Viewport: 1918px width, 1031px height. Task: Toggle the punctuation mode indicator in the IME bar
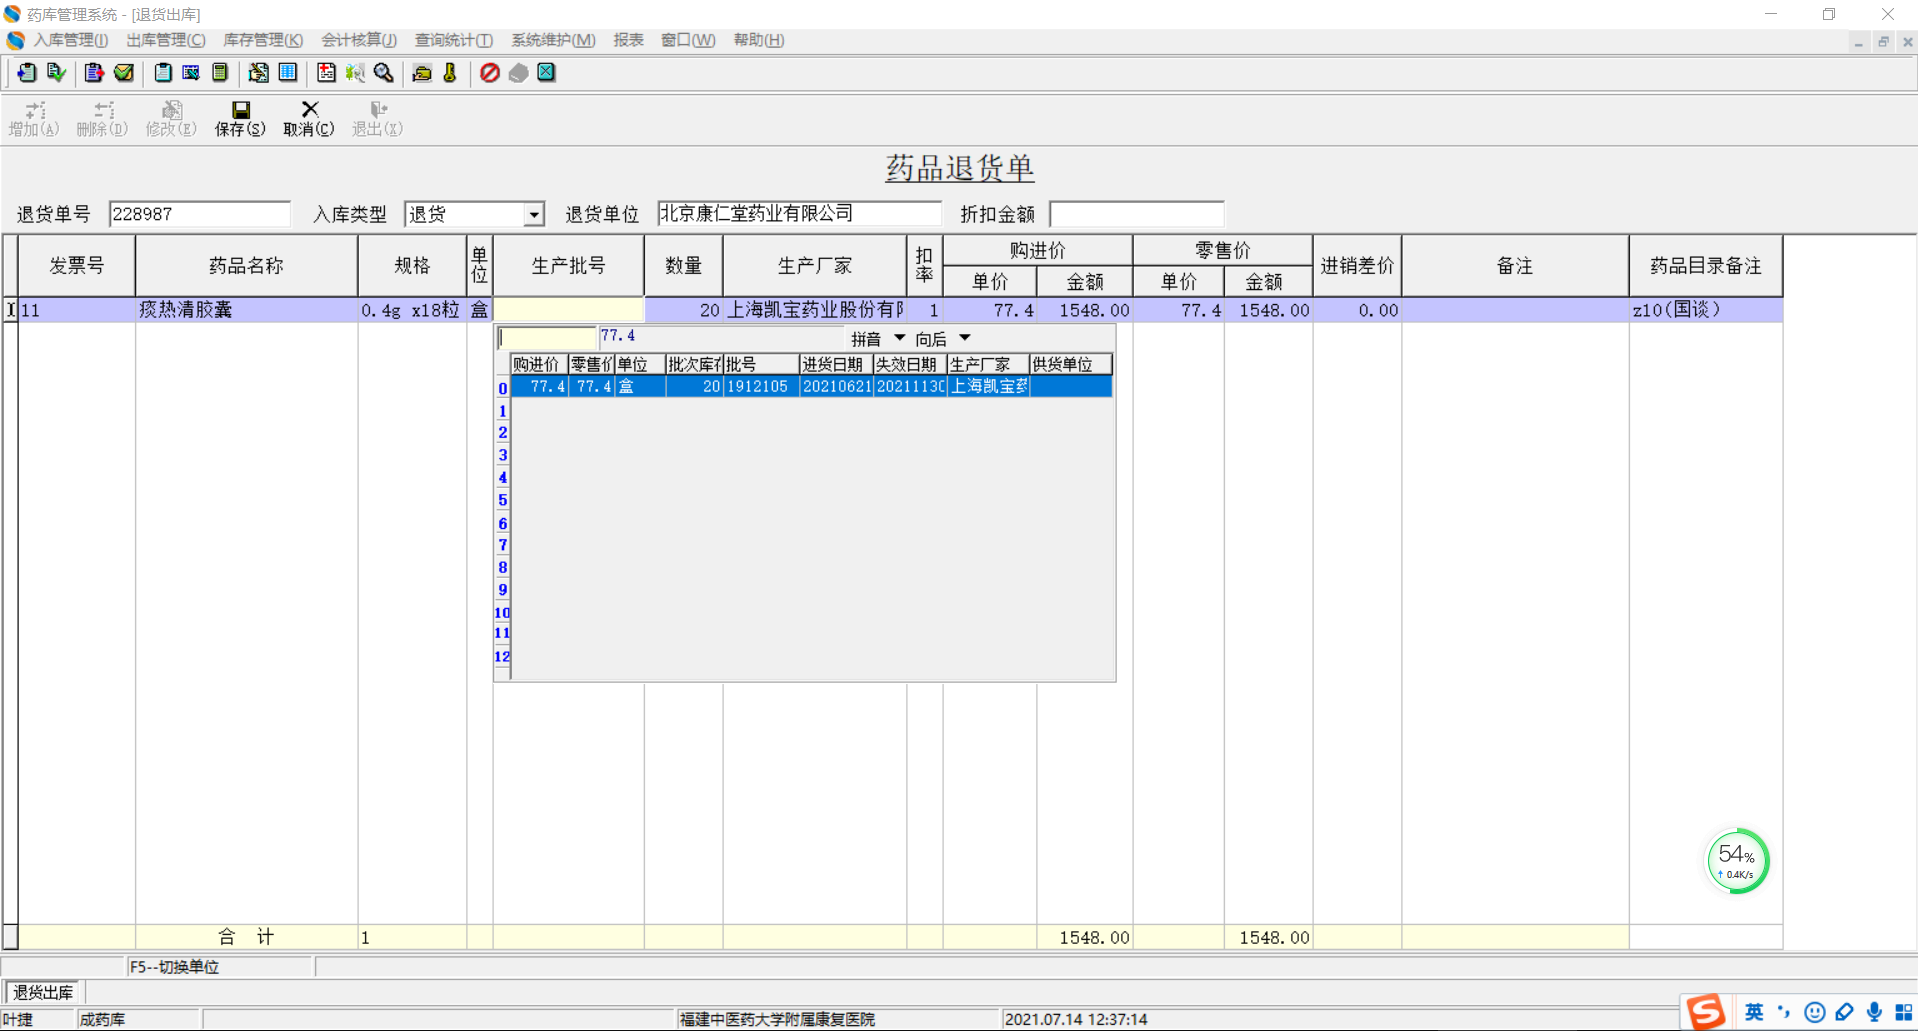coord(1784,1013)
